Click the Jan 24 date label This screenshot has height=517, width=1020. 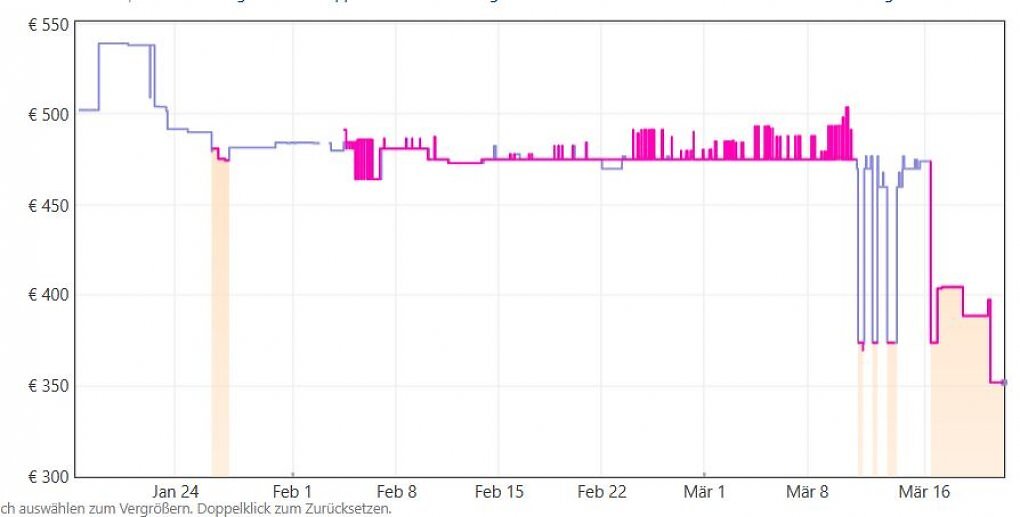pyautogui.click(x=175, y=492)
